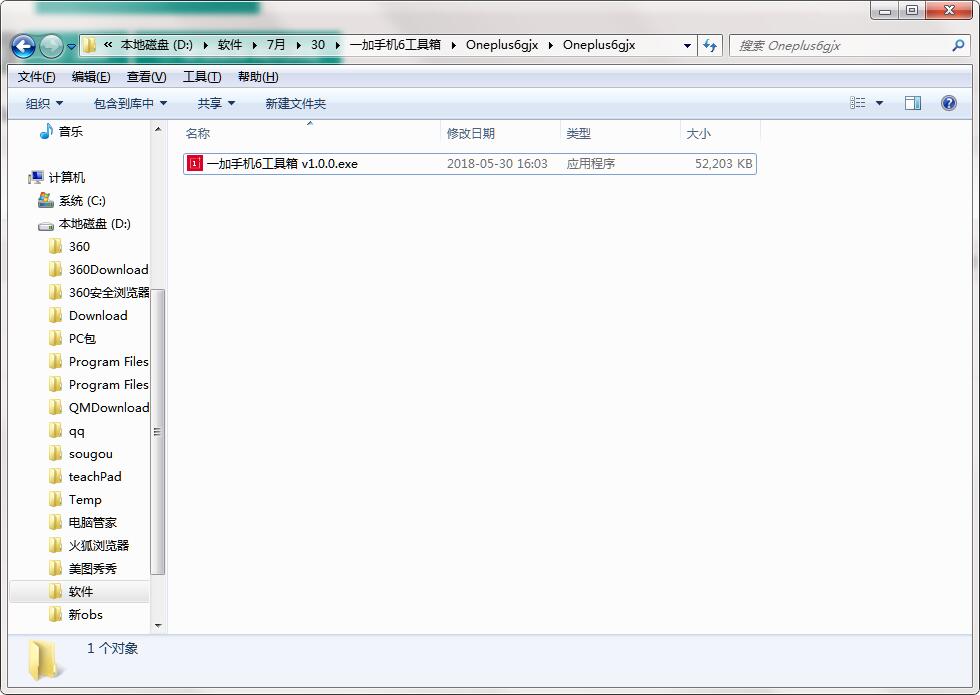This screenshot has width=980, height=695.
Task: Click the navigation pane scroll down arrow
Action: pos(158,626)
